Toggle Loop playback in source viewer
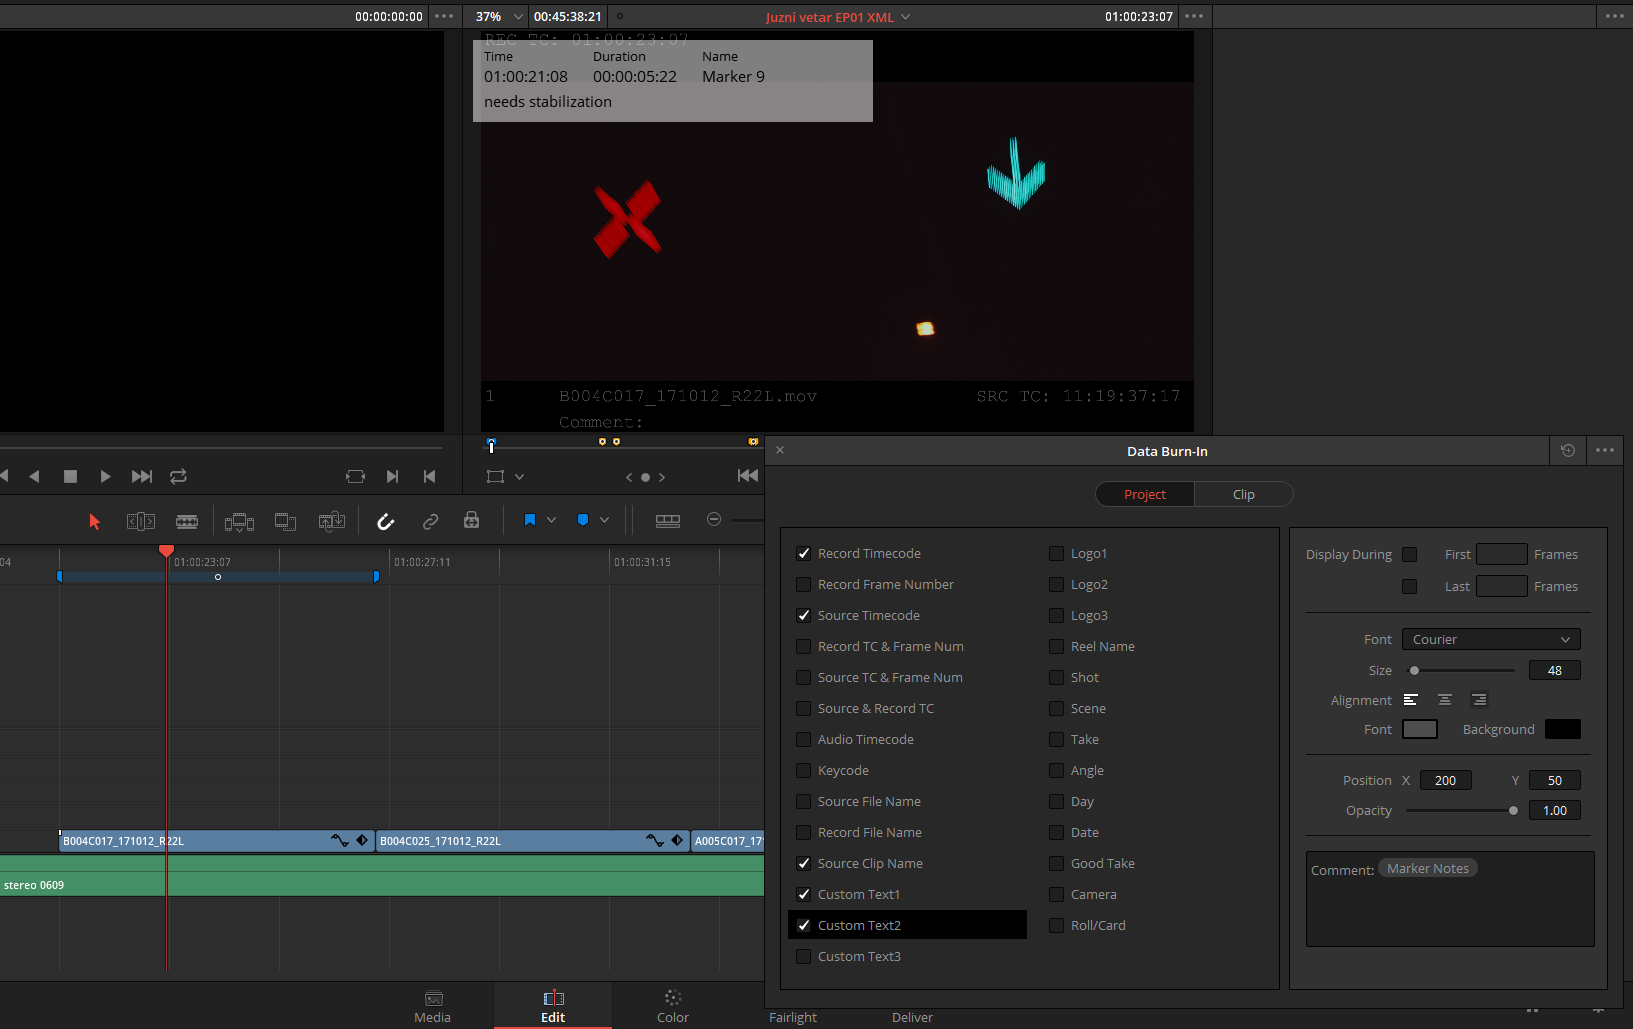The width and height of the screenshot is (1633, 1029). 178,477
